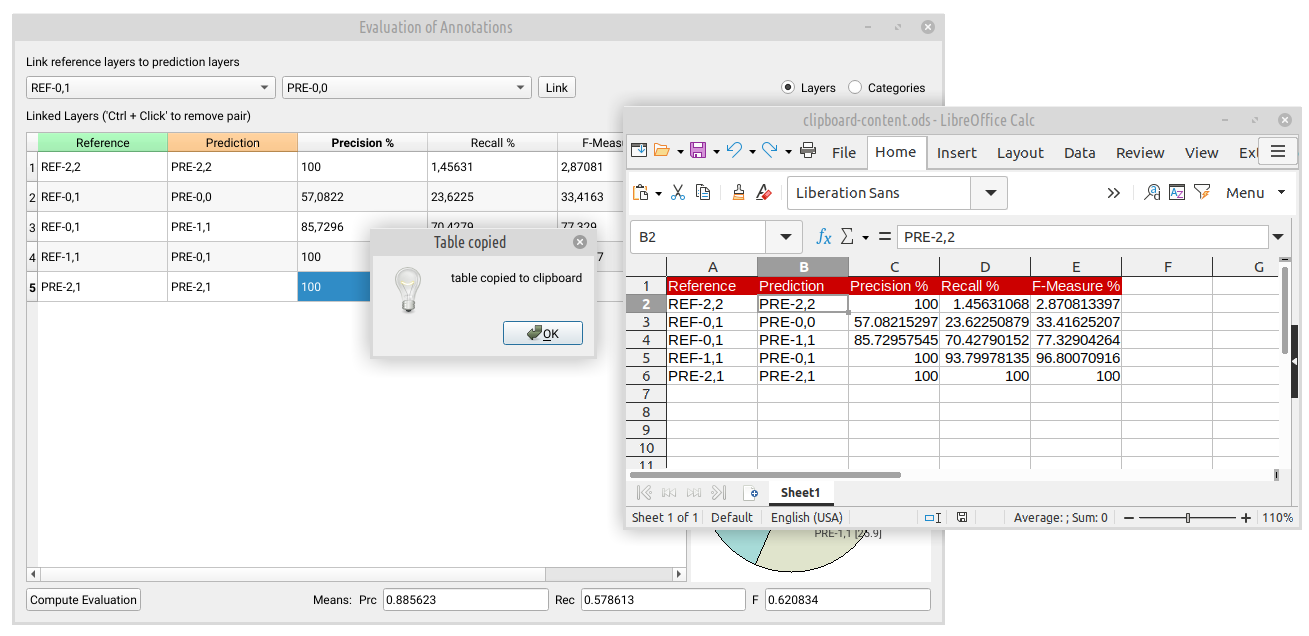
Task: Click the Rec mean value field
Action: 662,600
